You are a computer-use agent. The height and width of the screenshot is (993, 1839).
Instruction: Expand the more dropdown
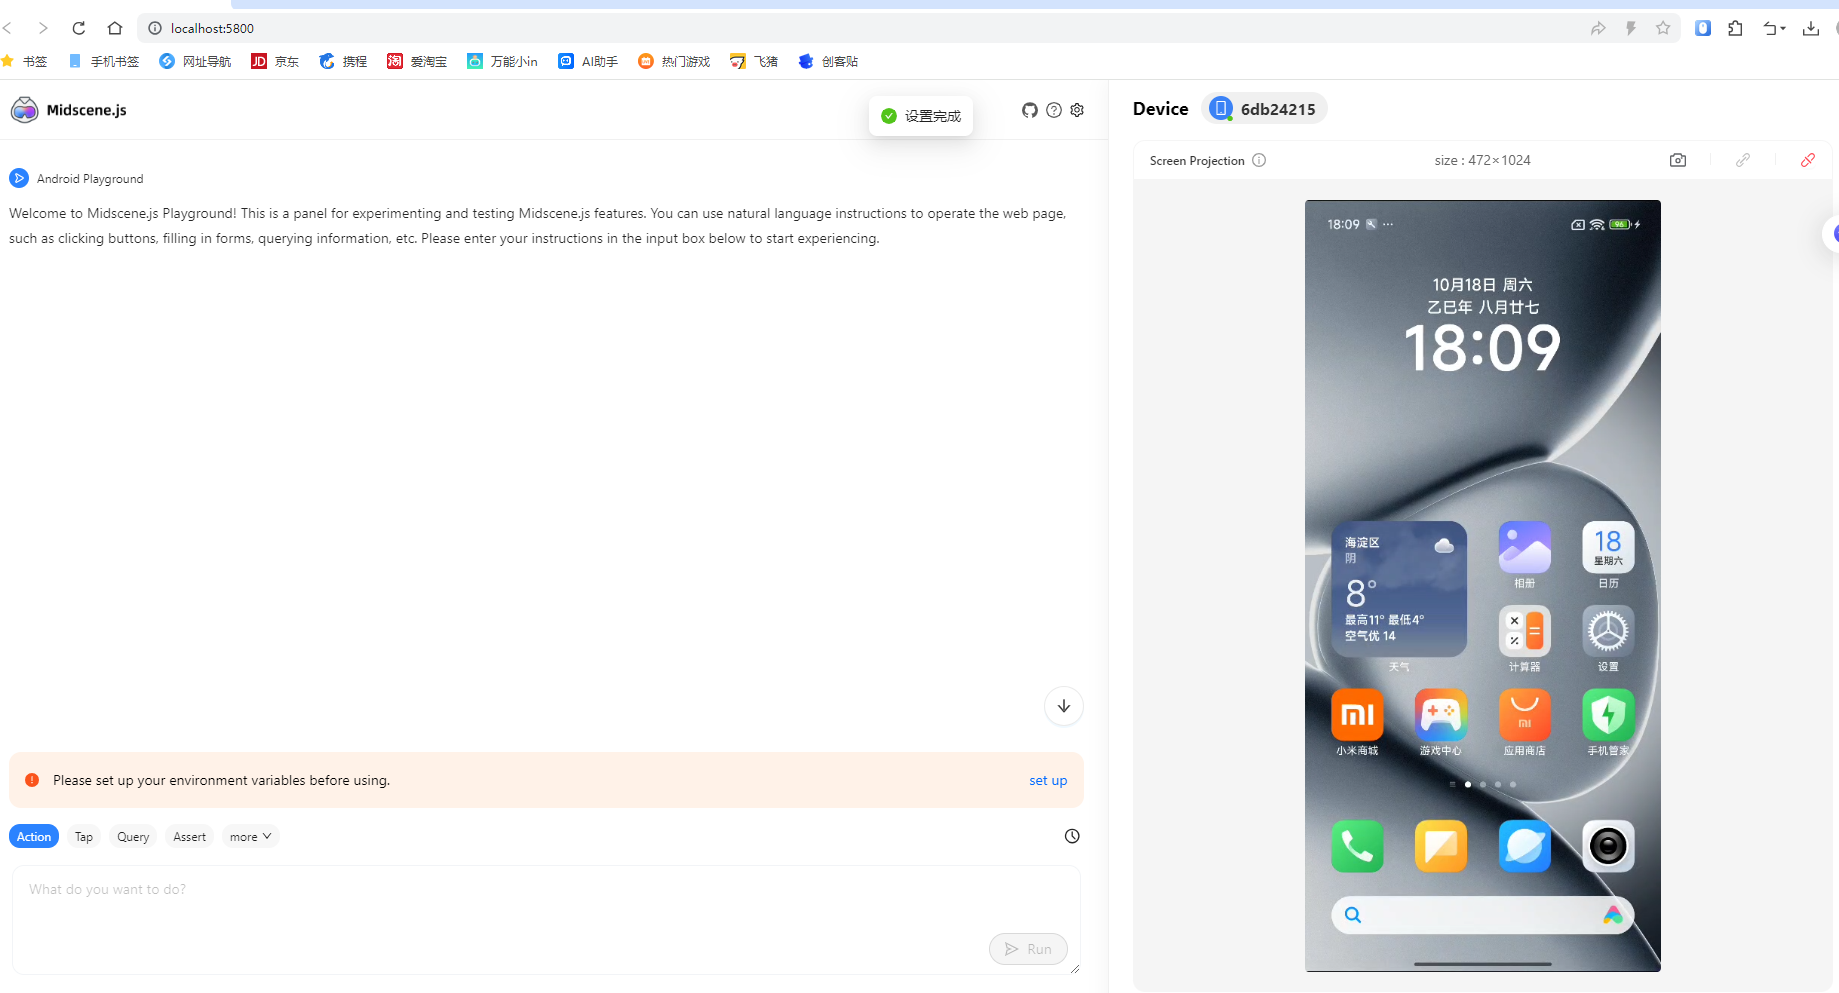[x=250, y=837]
